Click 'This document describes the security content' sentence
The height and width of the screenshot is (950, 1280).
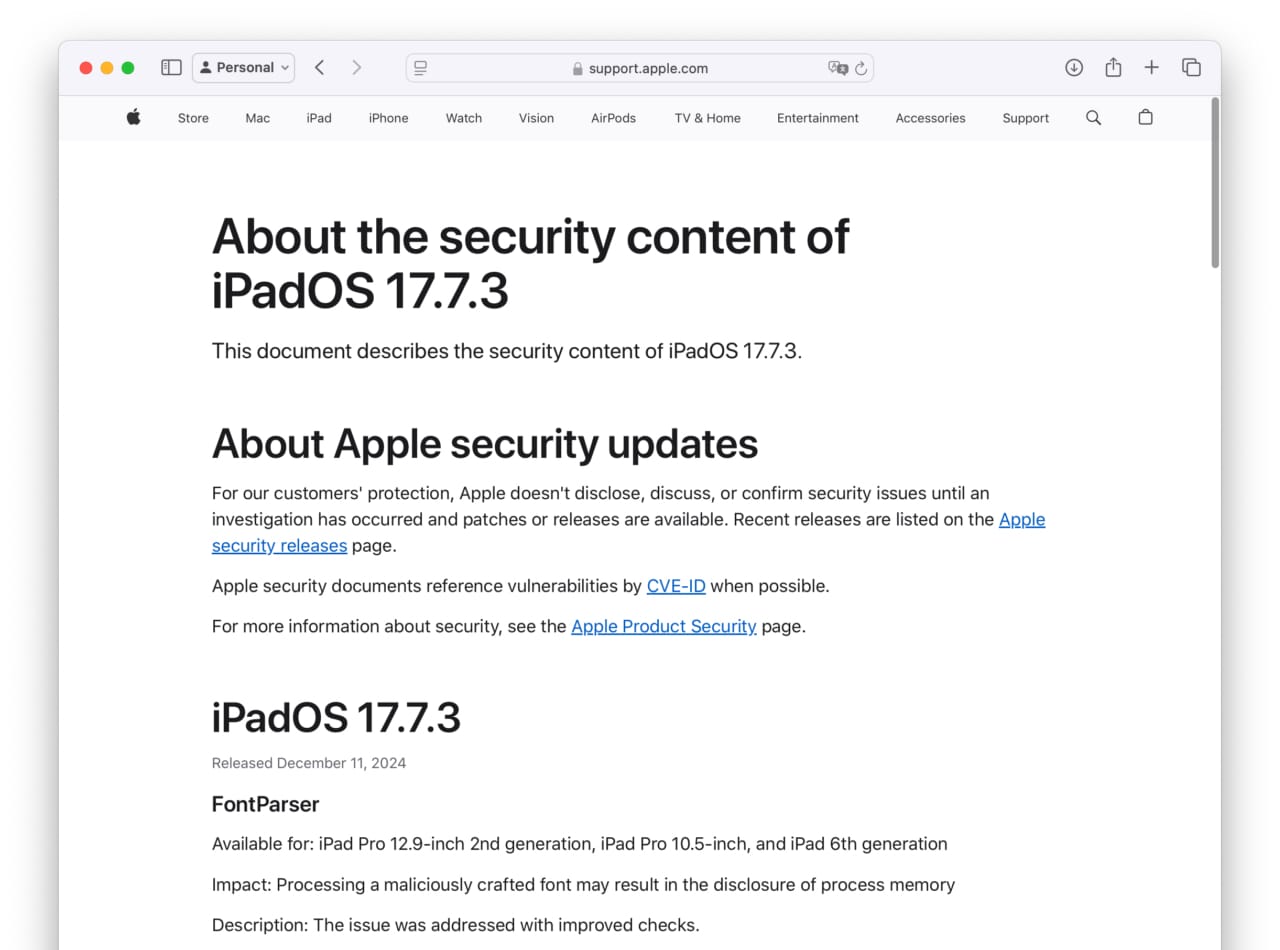[x=507, y=351]
